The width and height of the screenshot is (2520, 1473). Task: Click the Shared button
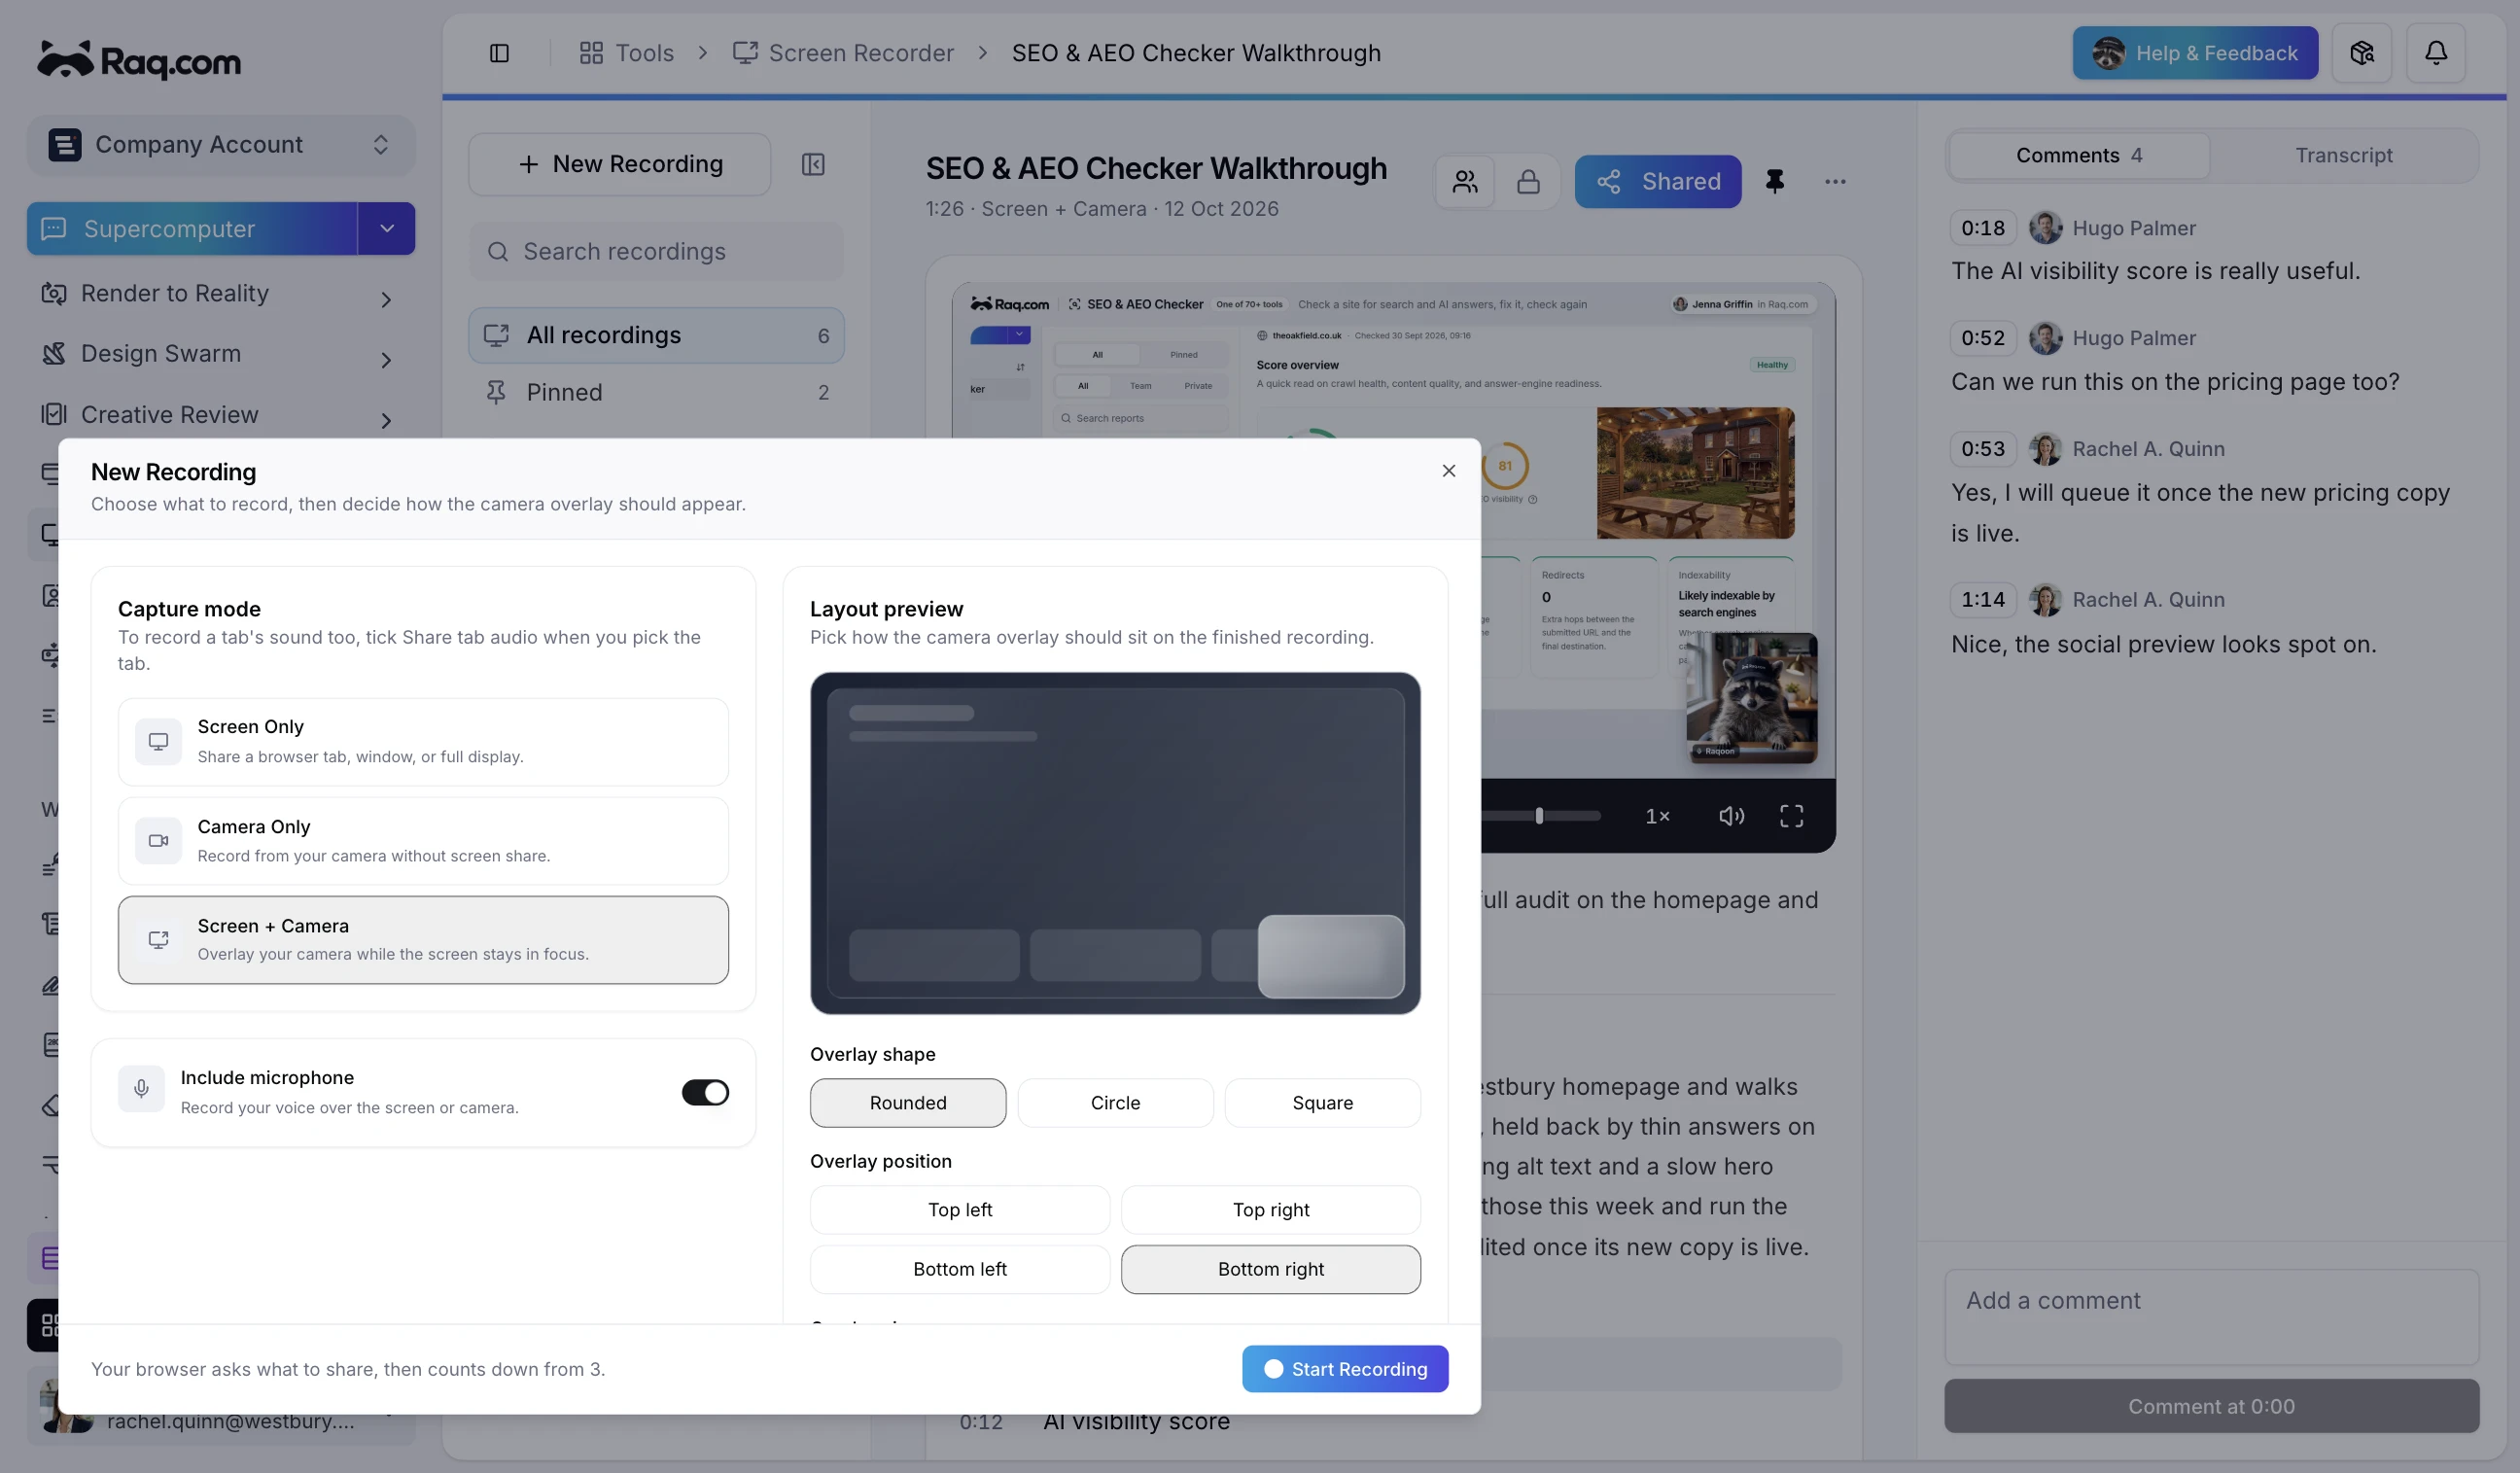1657,182
